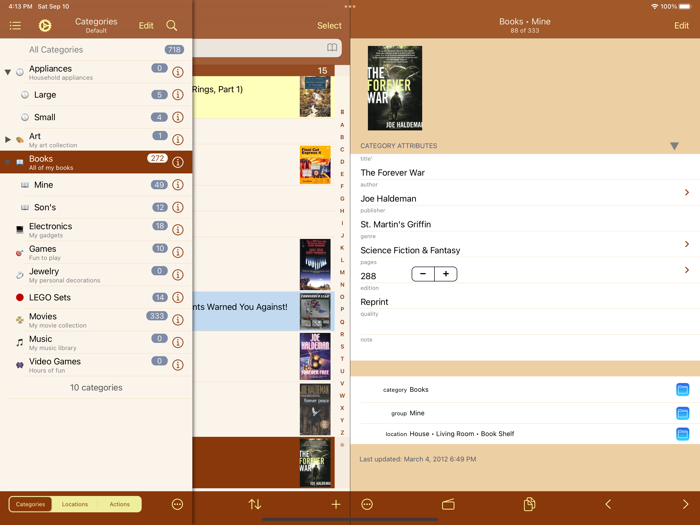Select Forever Free book thumbnail

(x=315, y=356)
